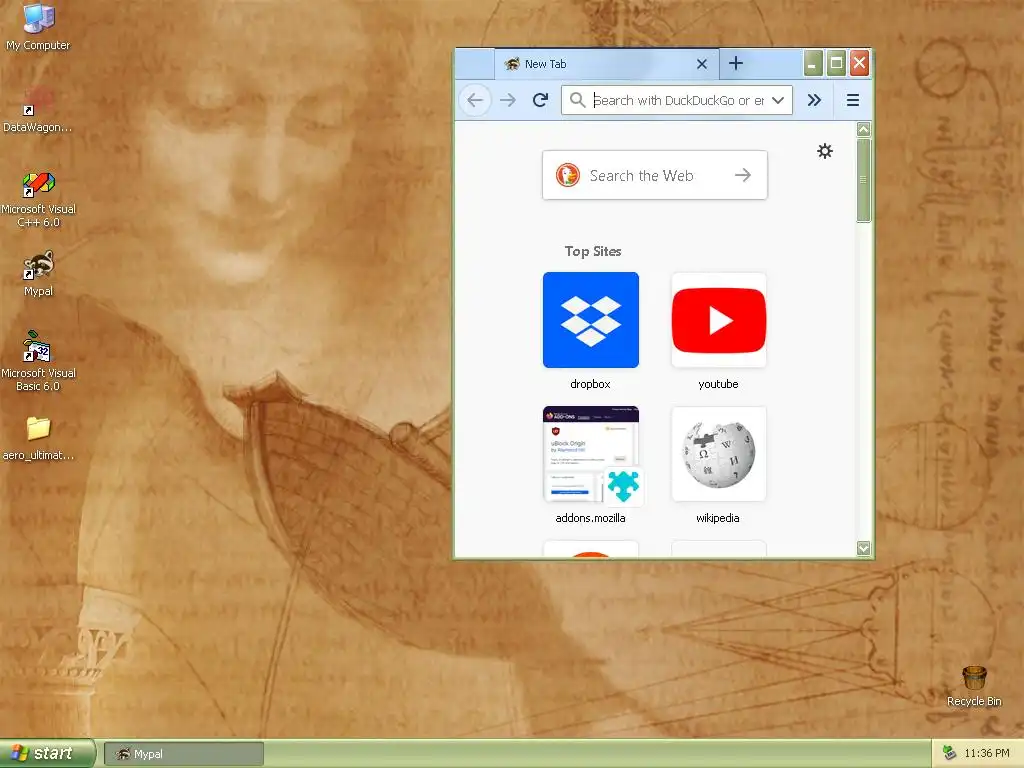The image size is (1024, 768).
Task: Expand the address bar history dropdown
Action: click(778, 100)
